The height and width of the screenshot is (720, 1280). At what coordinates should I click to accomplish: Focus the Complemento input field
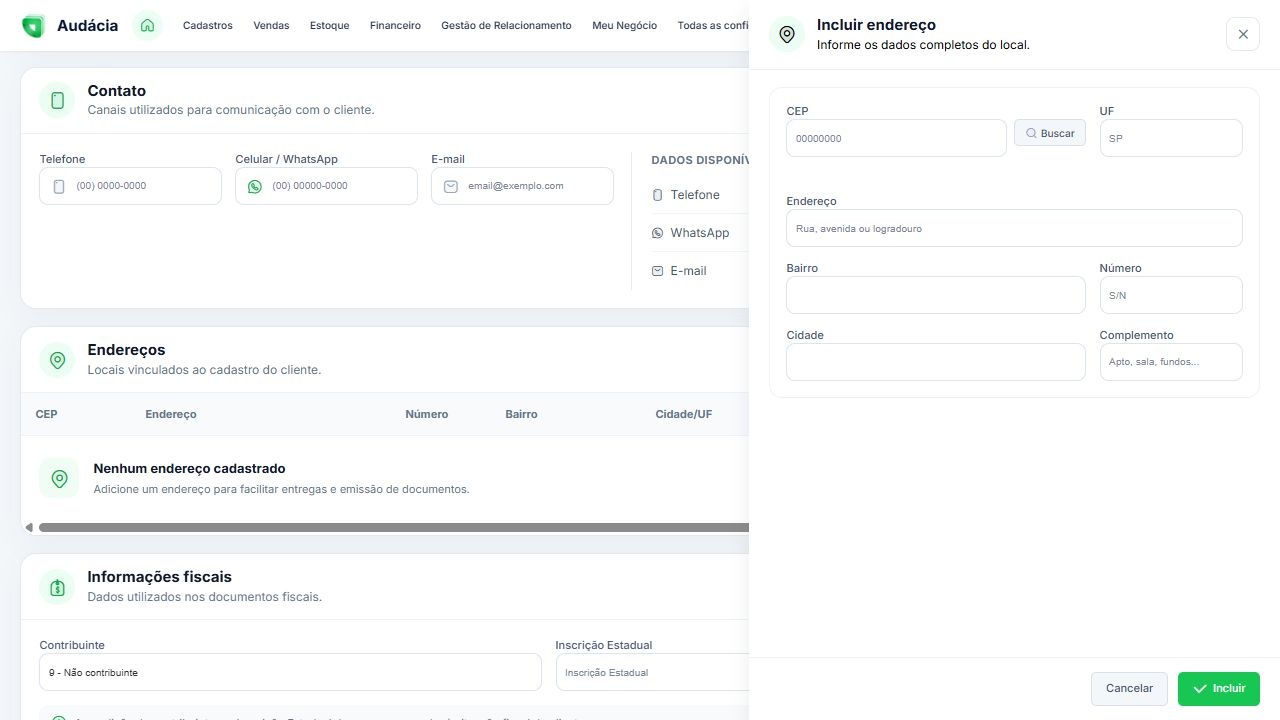[1171, 362]
